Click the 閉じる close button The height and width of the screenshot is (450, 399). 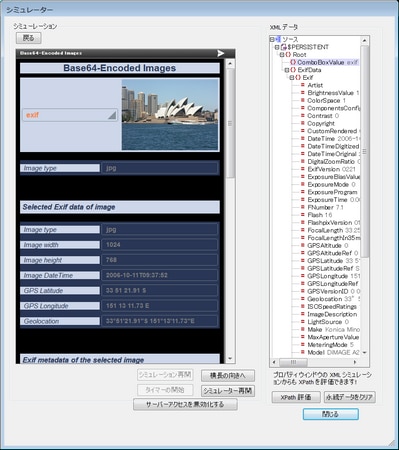[331, 414]
